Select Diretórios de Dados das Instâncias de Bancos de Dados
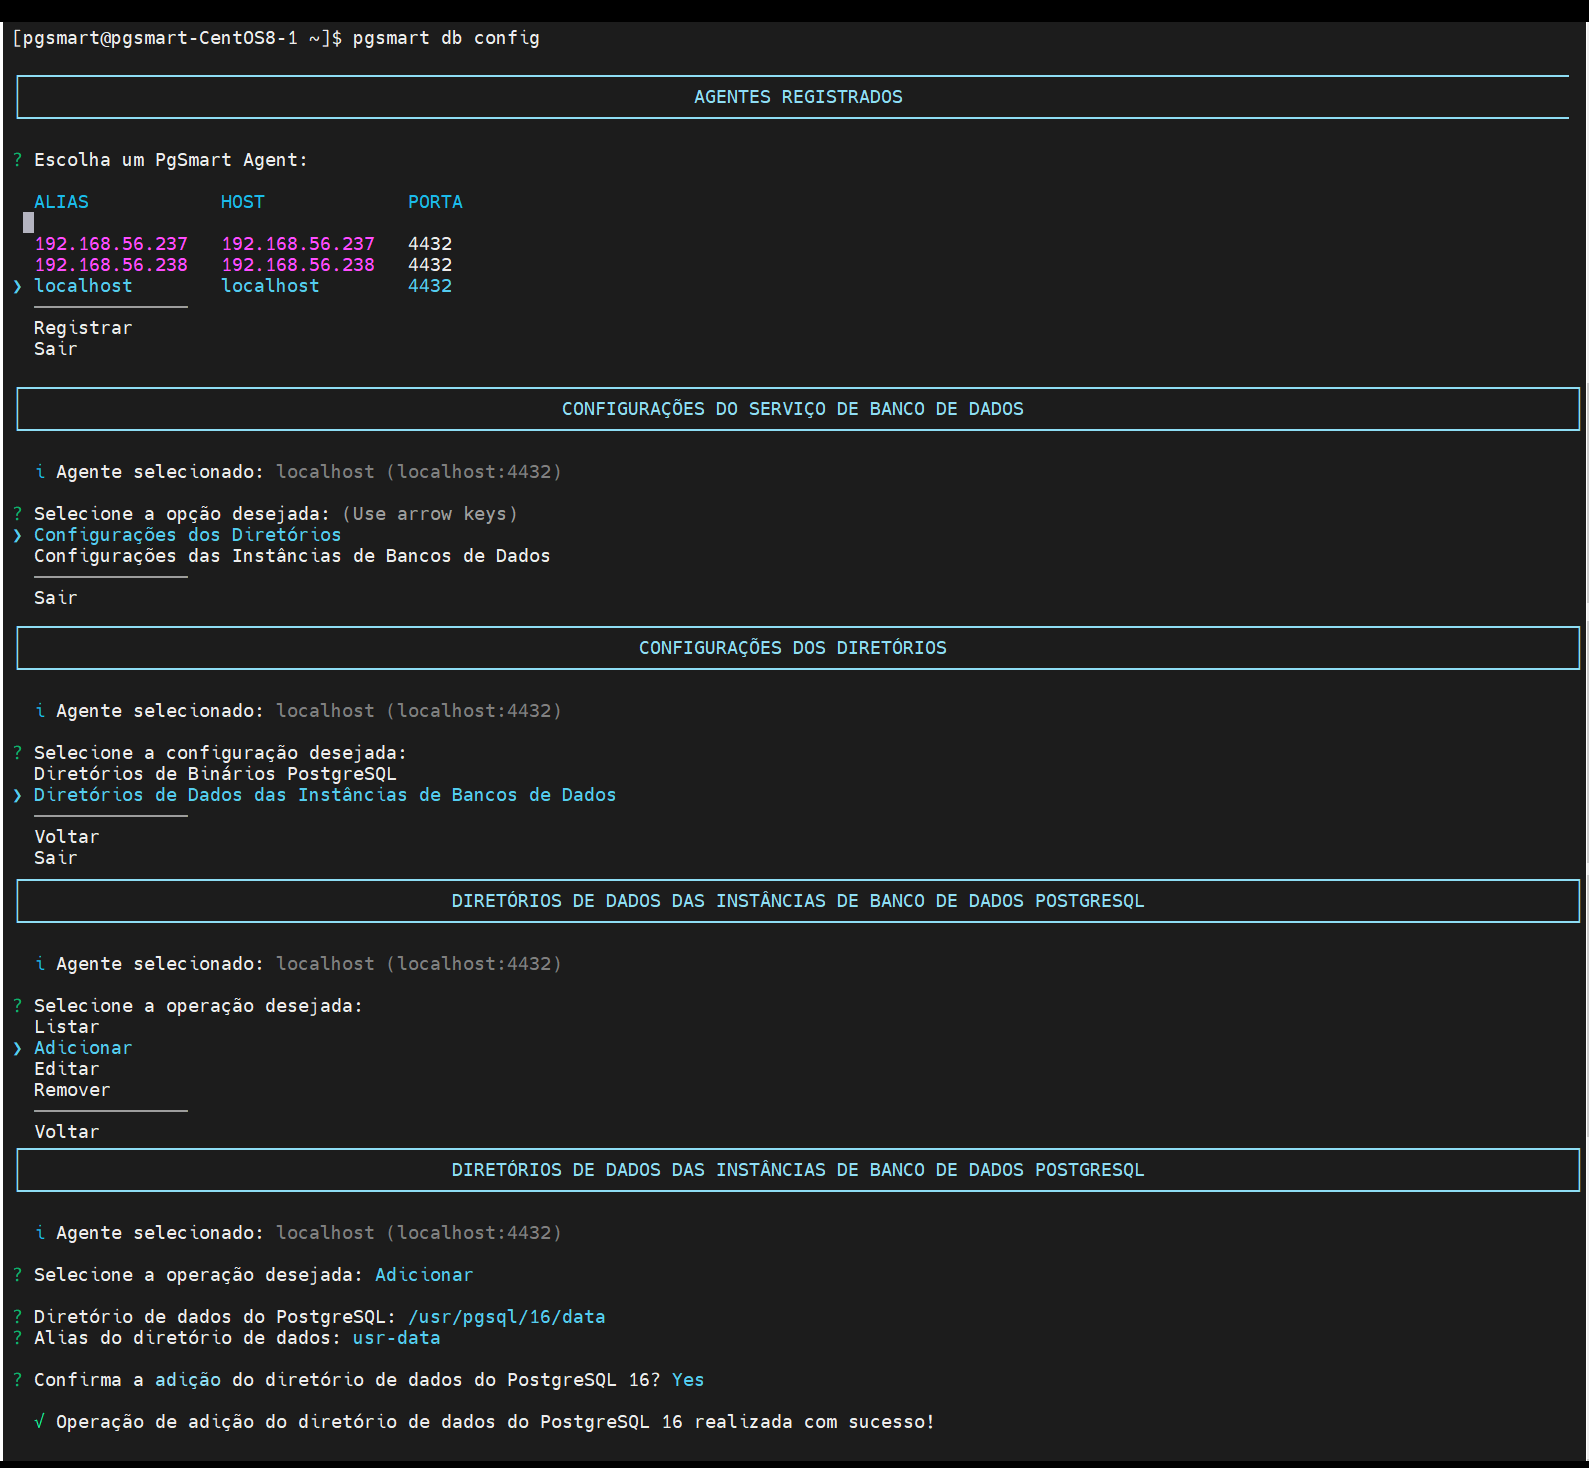The image size is (1589, 1468). (x=325, y=795)
